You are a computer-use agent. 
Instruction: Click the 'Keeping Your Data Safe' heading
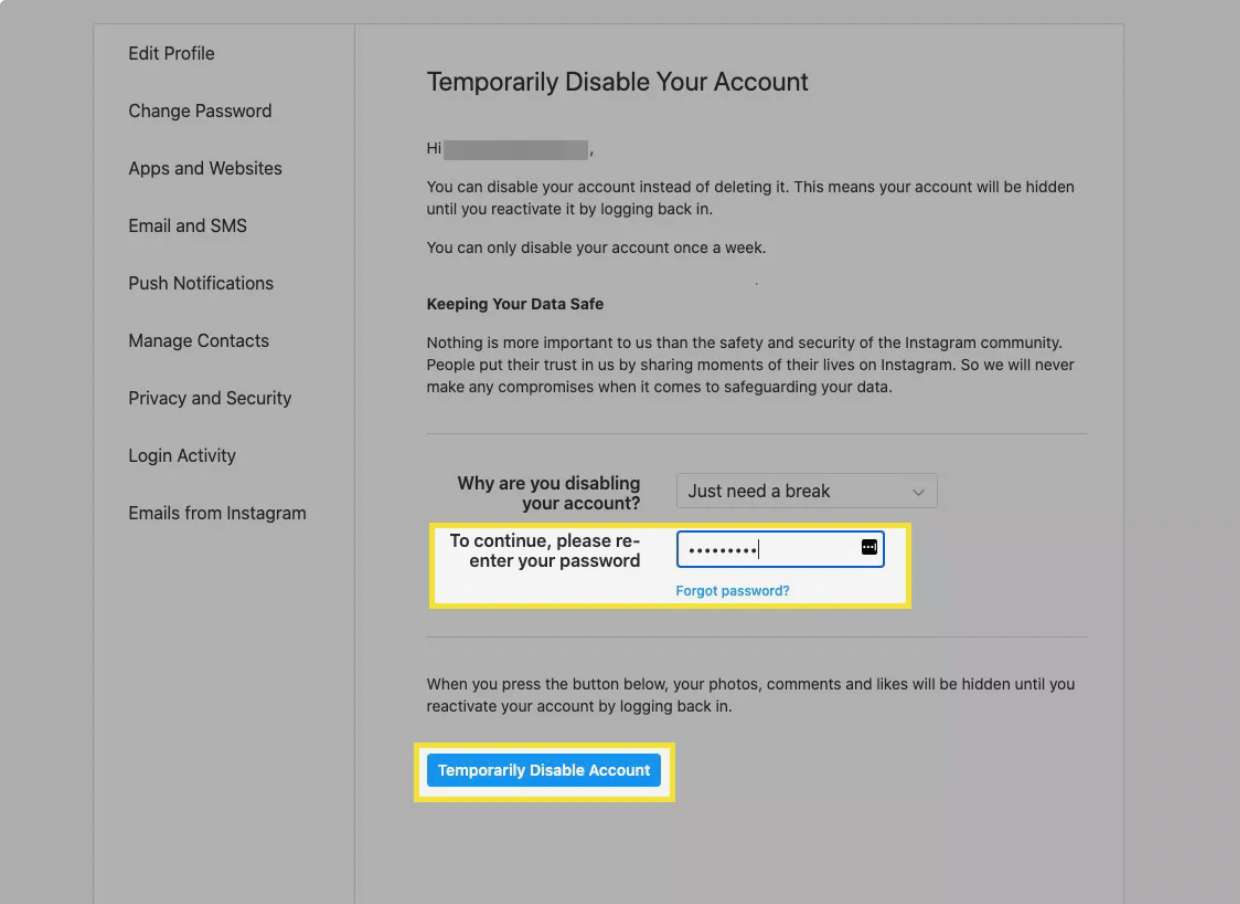(514, 303)
